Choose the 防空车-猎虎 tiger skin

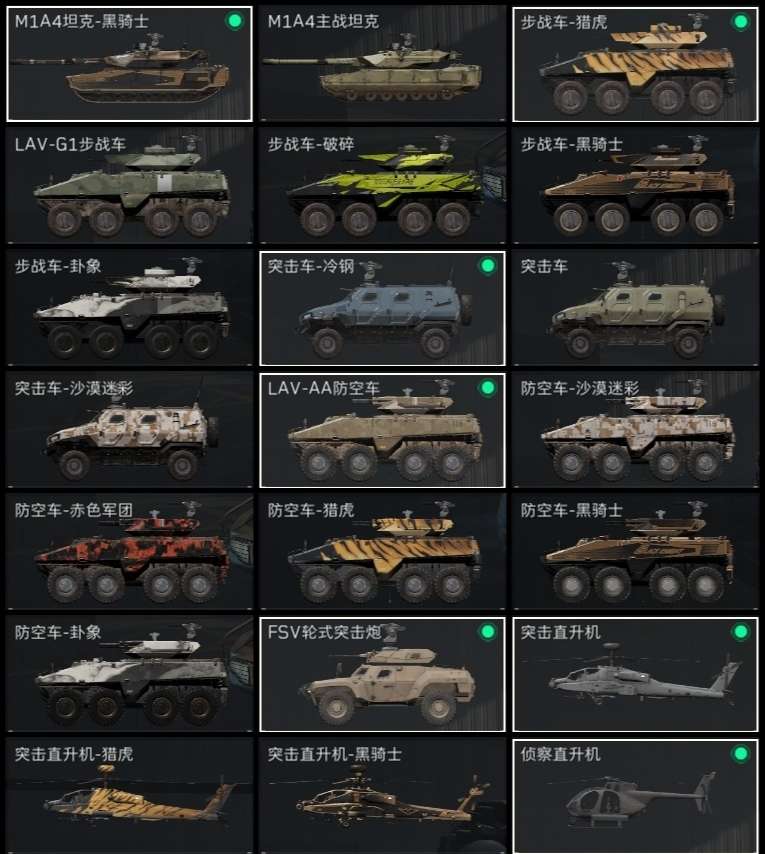[x=382, y=552]
